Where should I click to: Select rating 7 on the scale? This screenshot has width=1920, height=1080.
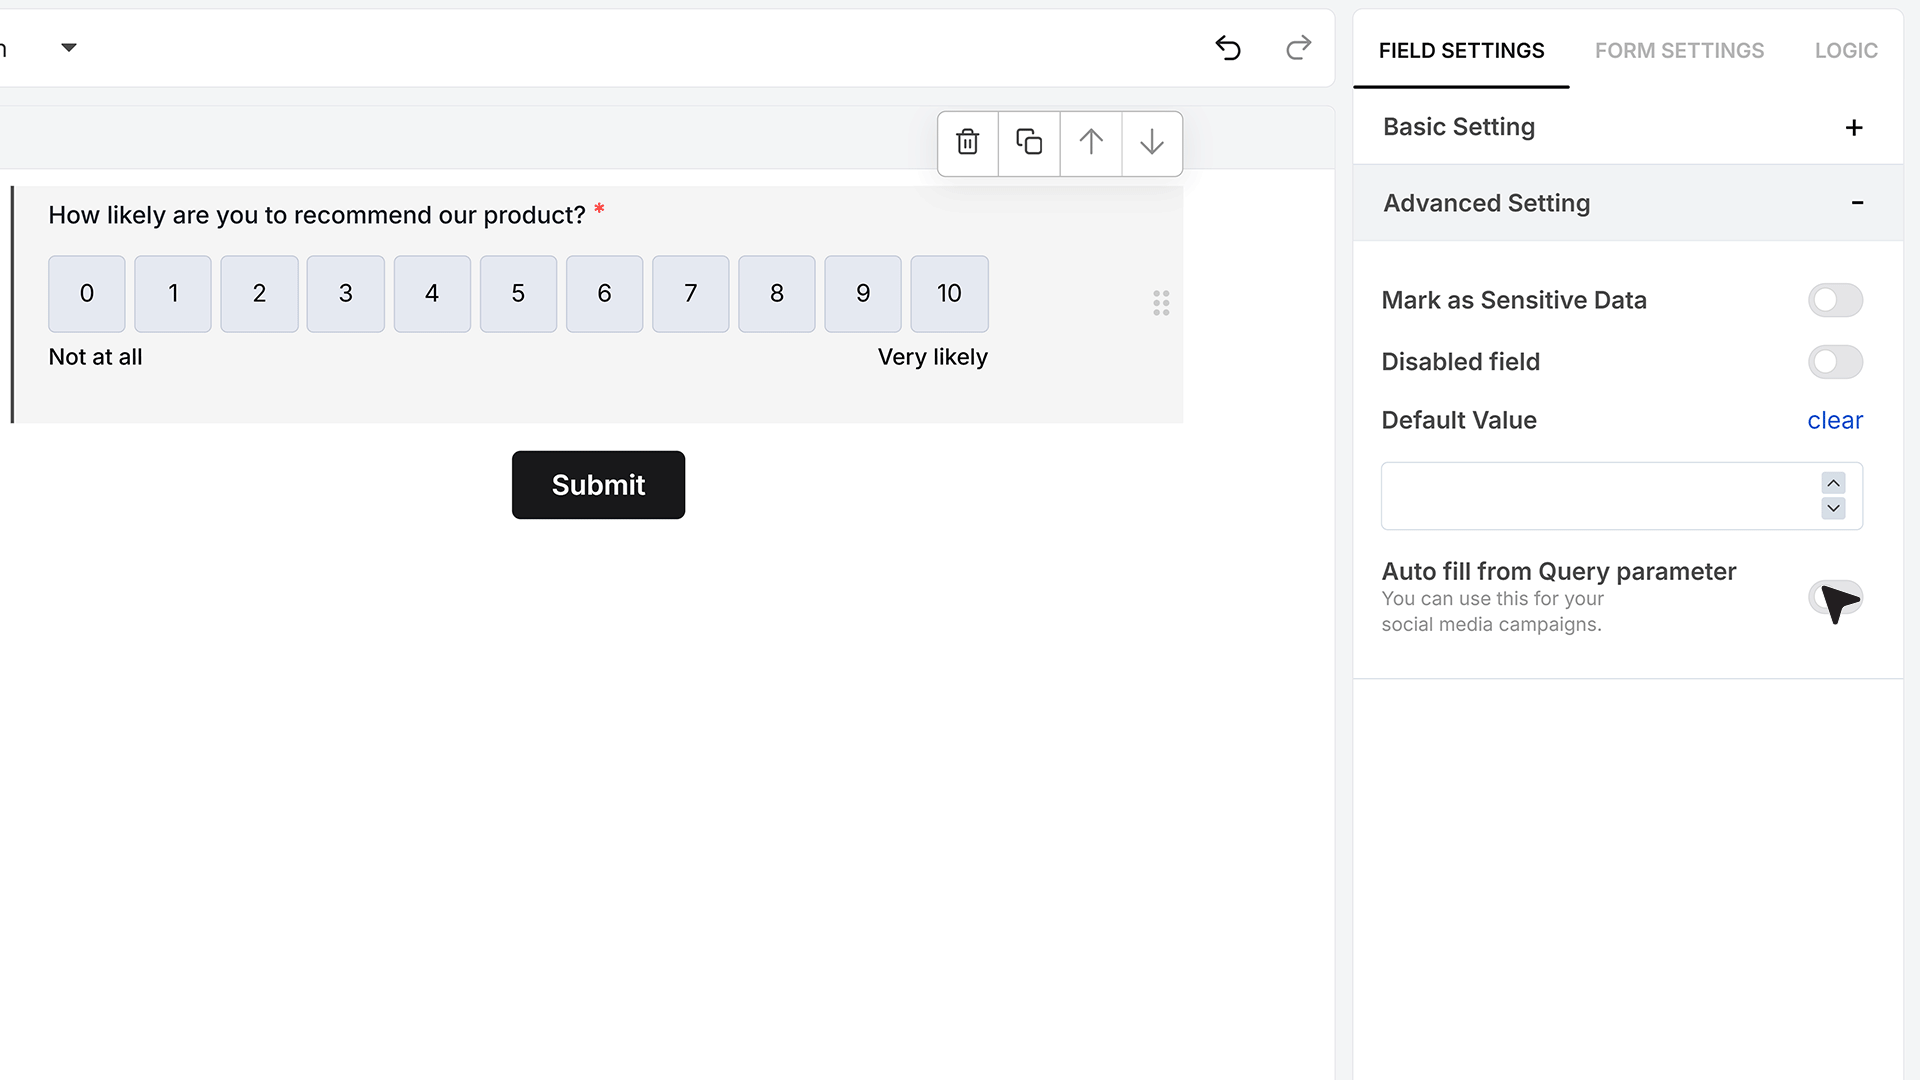point(690,294)
